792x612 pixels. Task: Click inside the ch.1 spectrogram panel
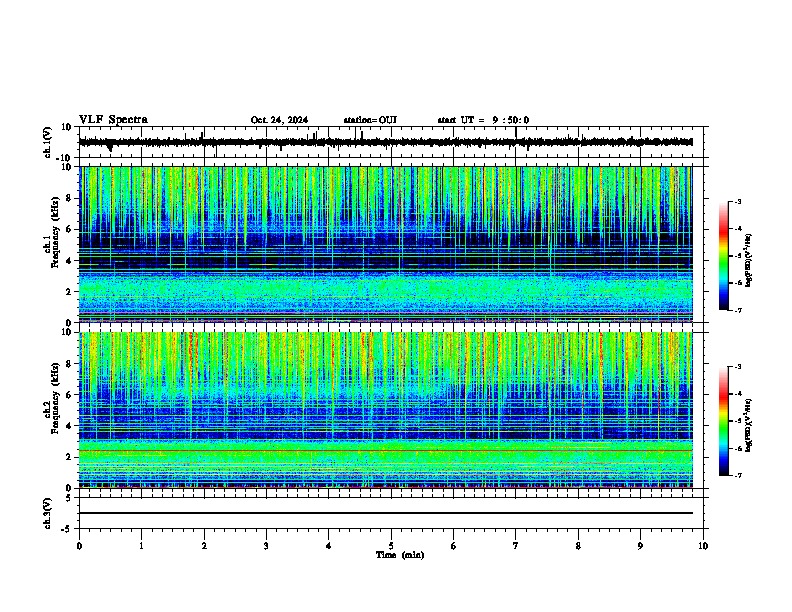[x=385, y=244]
